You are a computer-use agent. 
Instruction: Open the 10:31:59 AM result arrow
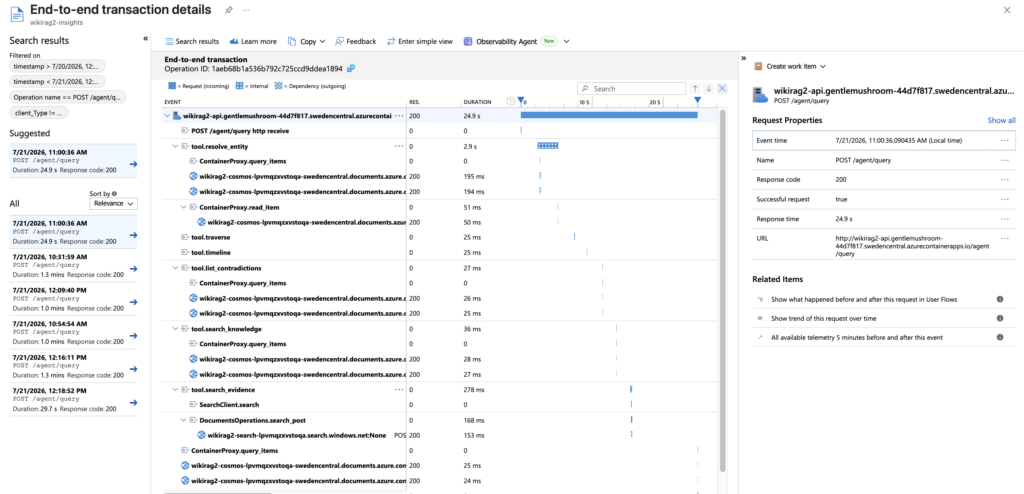(133, 269)
